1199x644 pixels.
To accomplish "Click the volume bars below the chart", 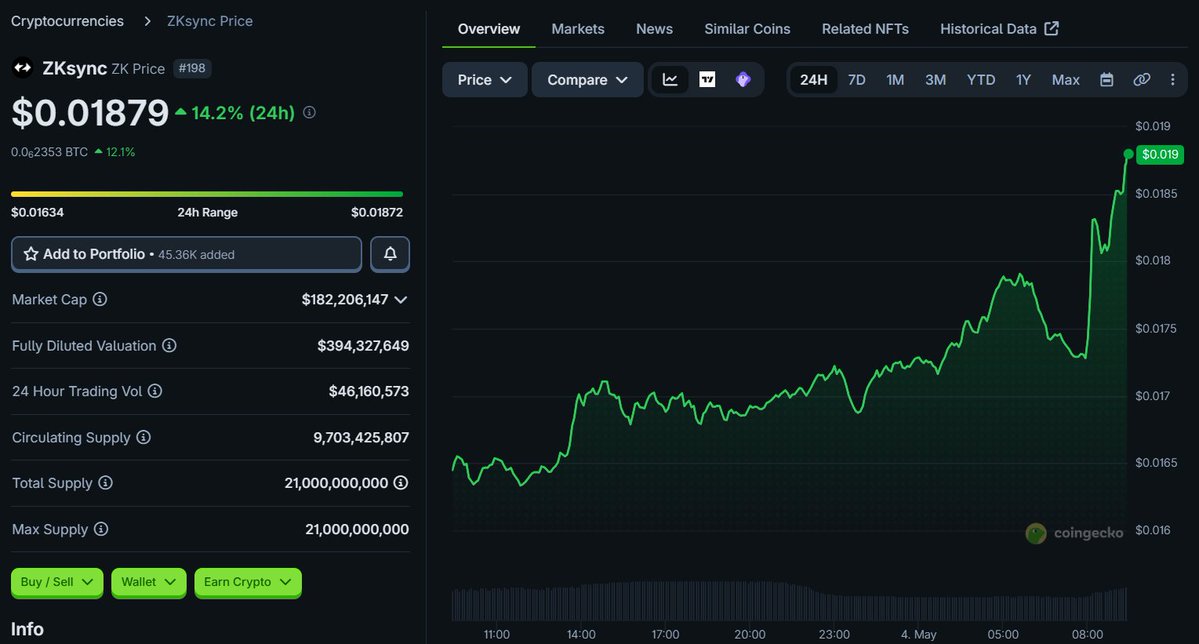I will (788, 602).
